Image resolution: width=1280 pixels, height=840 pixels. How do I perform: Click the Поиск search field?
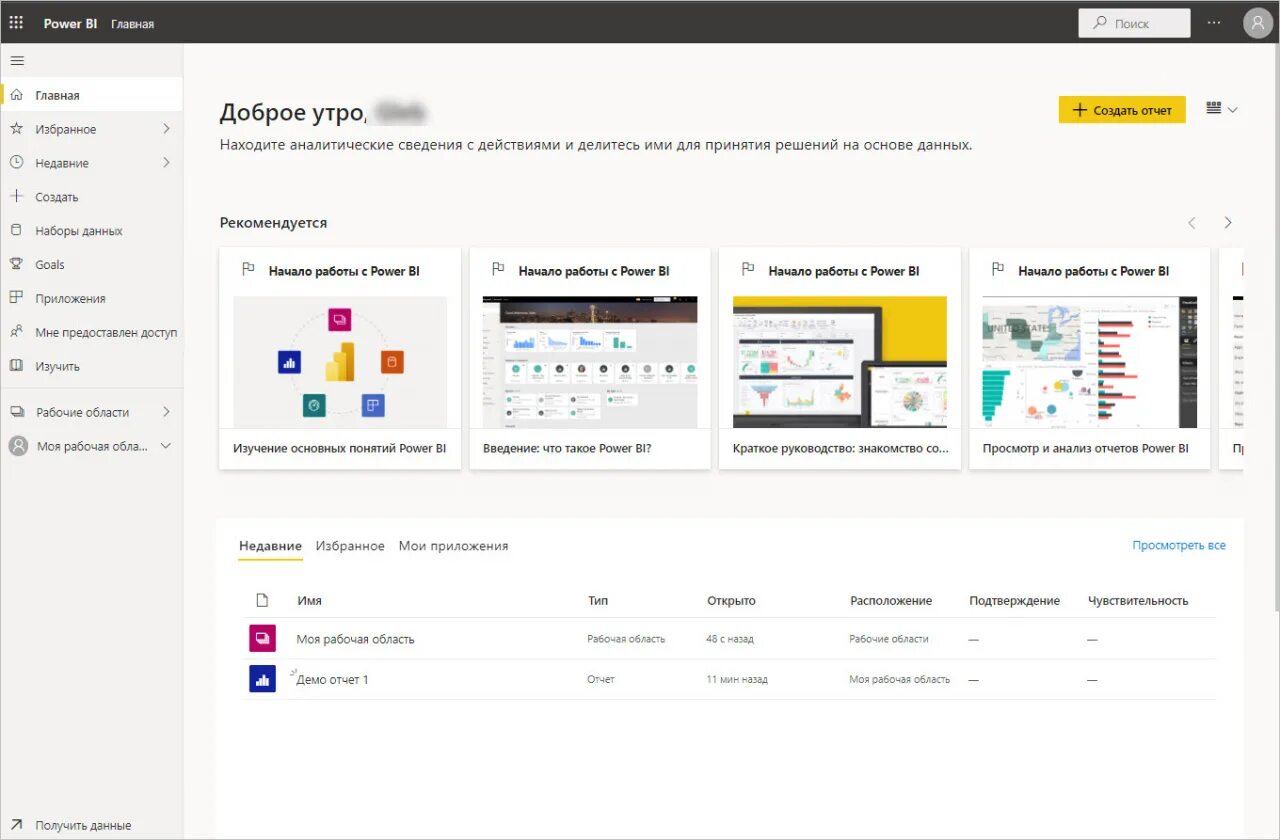point(1134,23)
